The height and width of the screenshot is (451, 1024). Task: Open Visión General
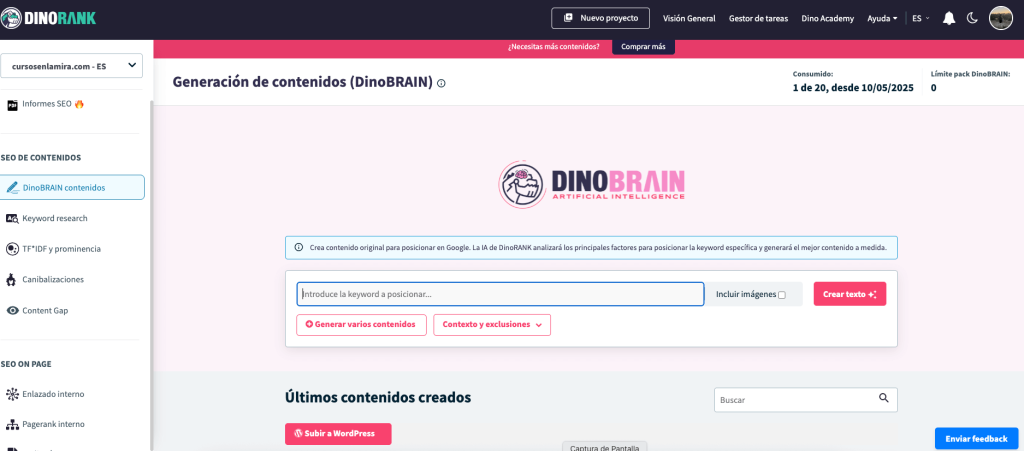689,18
